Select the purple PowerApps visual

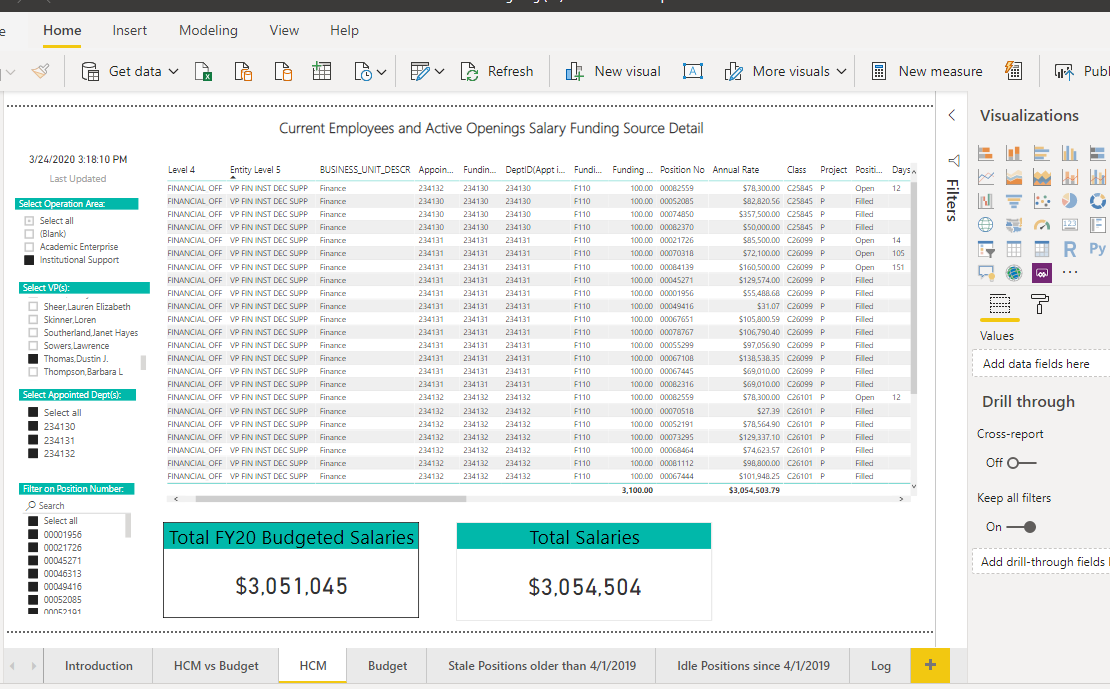tap(1041, 273)
